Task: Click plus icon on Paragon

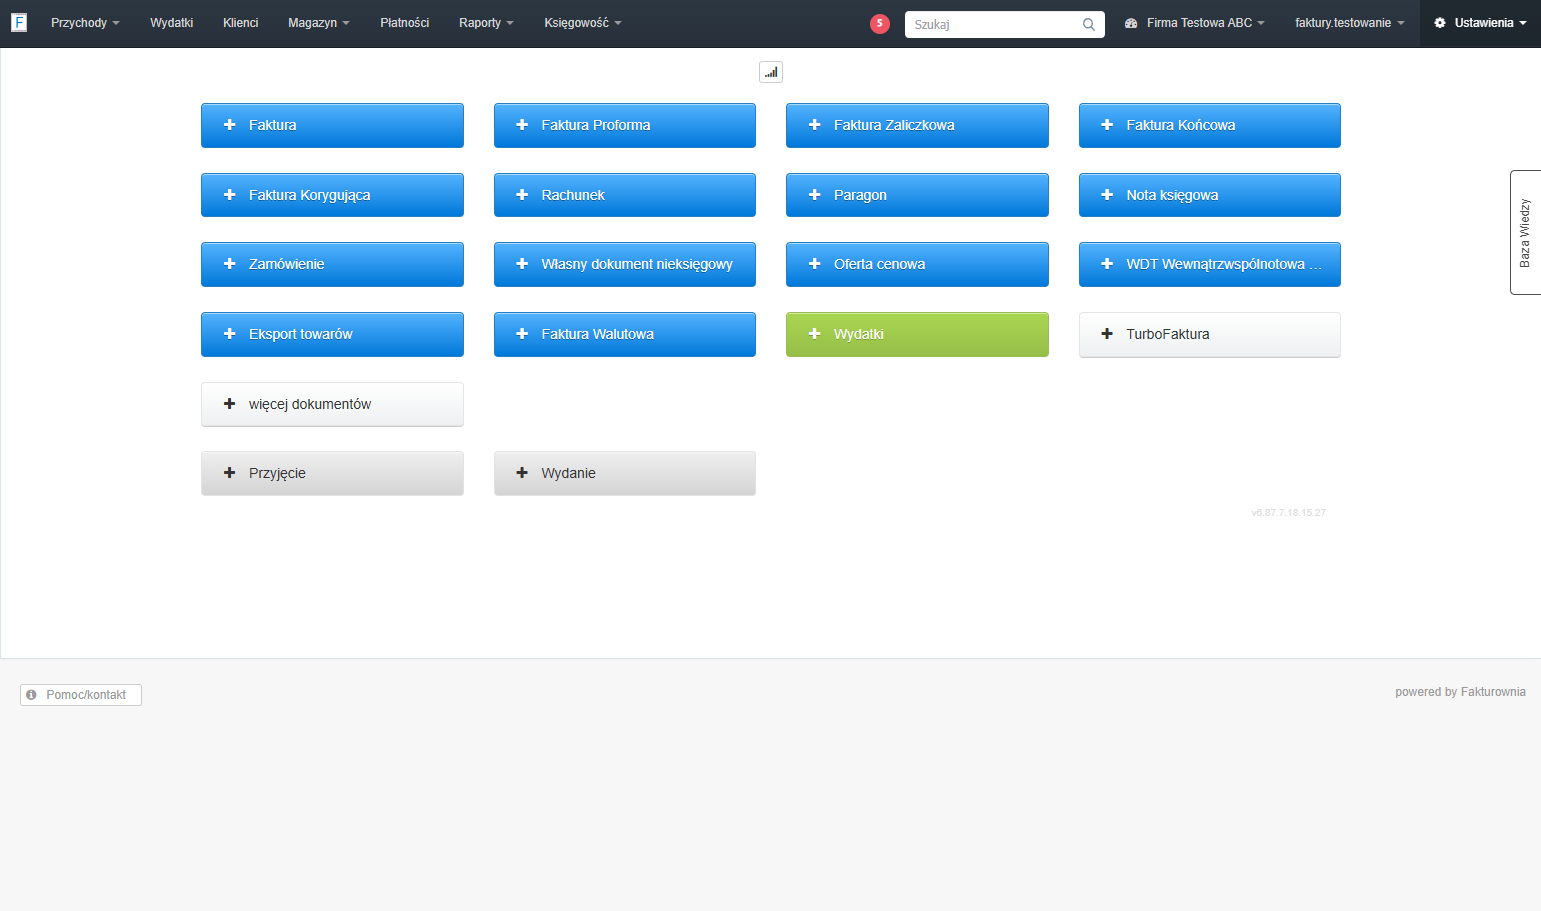Action: tap(814, 195)
